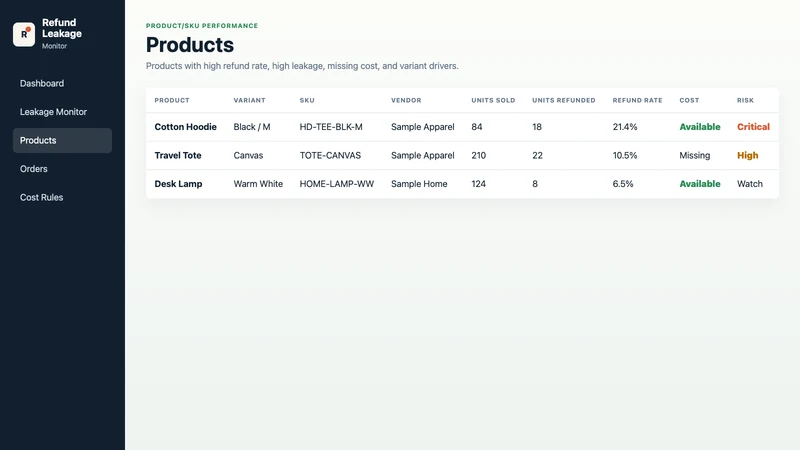The width and height of the screenshot is (800, 450).
Task: Click the UNITS REFUNDED column header
Action: (564, 101)
